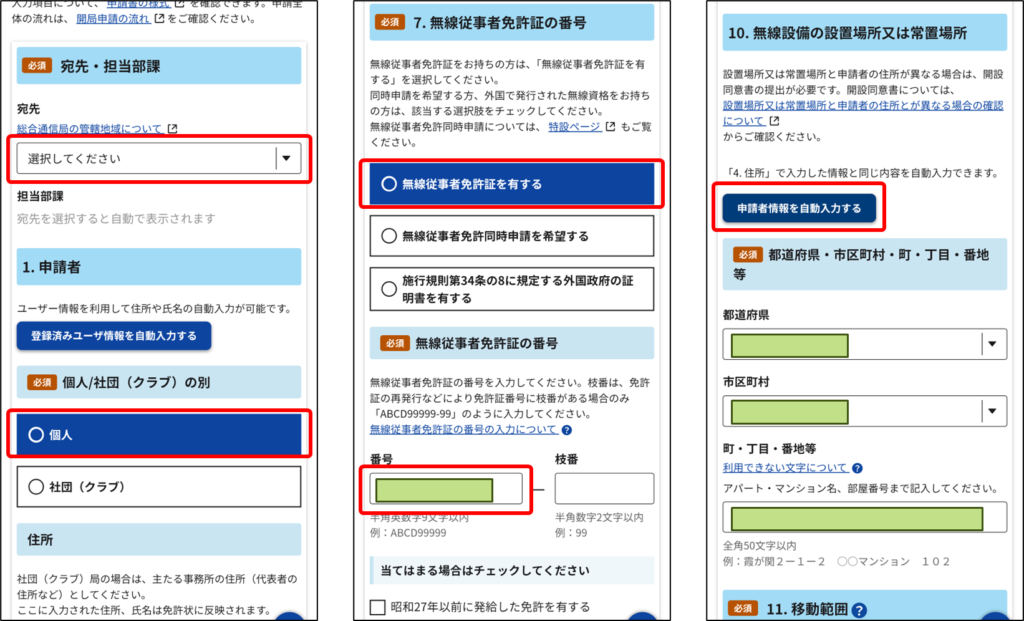Click external link icon after 設置場所 確認について link
This screenshot has width=1024, height=621.
pyautogui.click(x=772, y=121)
